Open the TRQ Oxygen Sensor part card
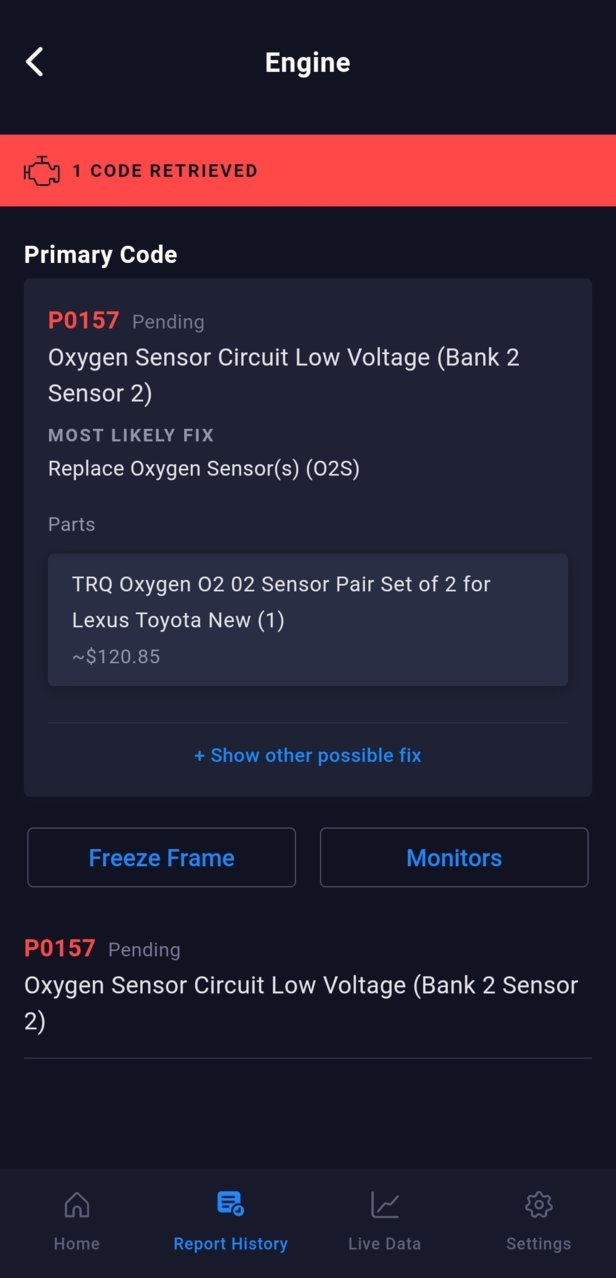Image resolution: width=616 pixels, height=1278 pixels. click(308, 620)
